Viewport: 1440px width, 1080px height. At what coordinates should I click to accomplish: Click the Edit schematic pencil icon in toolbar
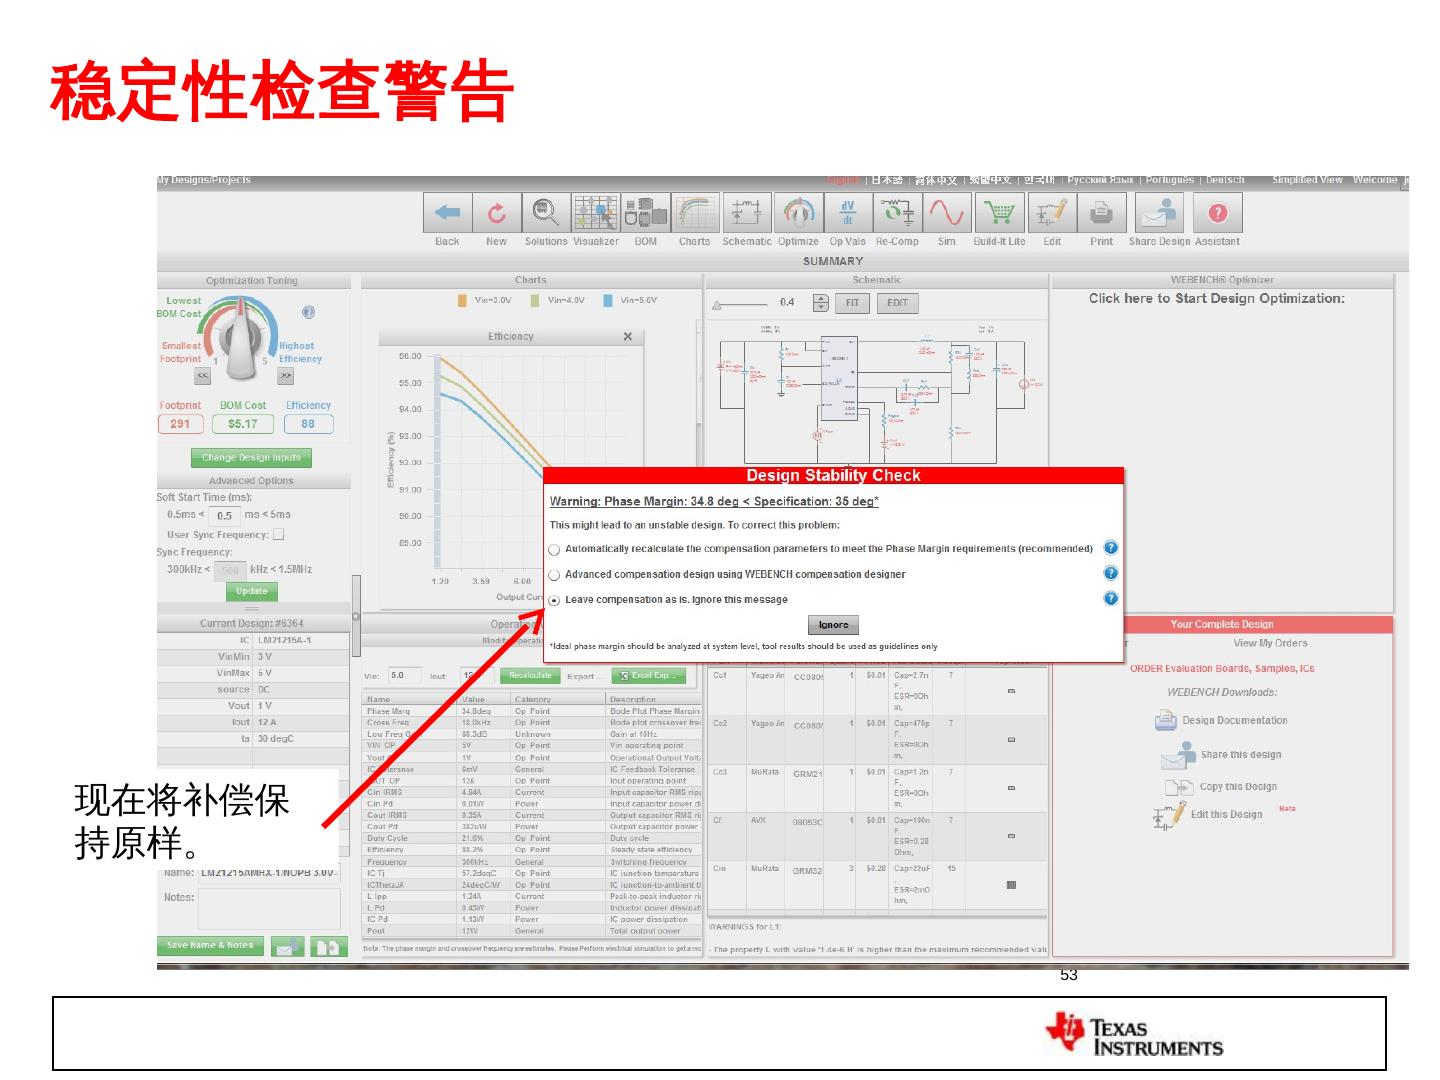pyautogui.click(x=1051, y=212)
